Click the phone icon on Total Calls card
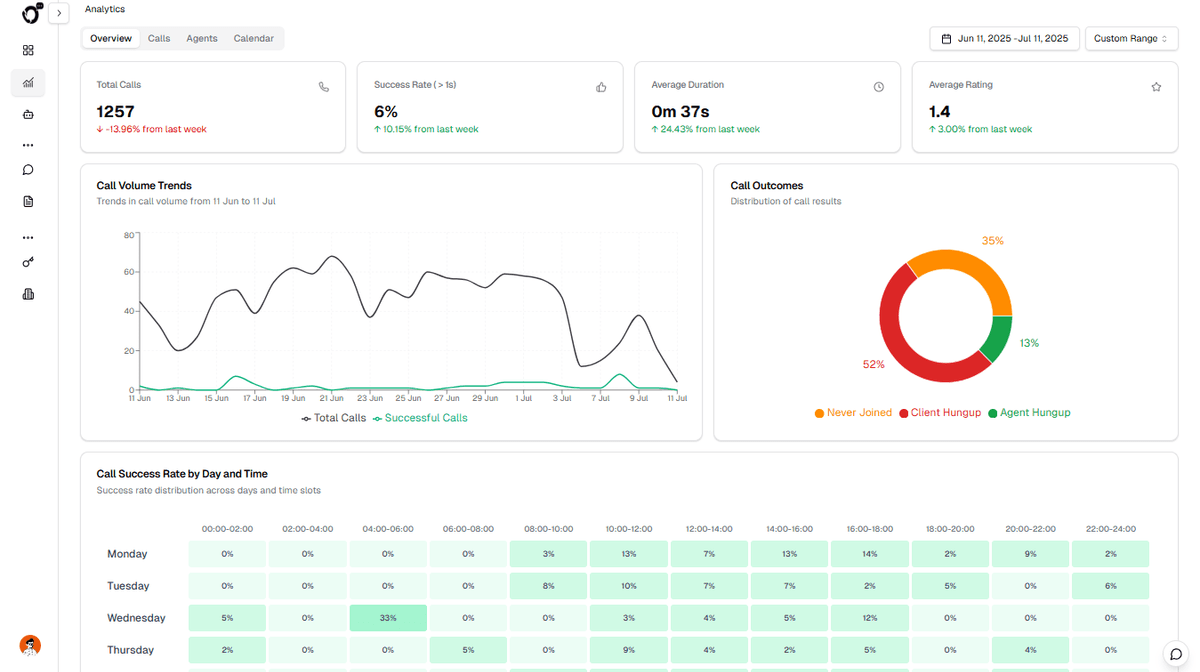 (323, 87)
